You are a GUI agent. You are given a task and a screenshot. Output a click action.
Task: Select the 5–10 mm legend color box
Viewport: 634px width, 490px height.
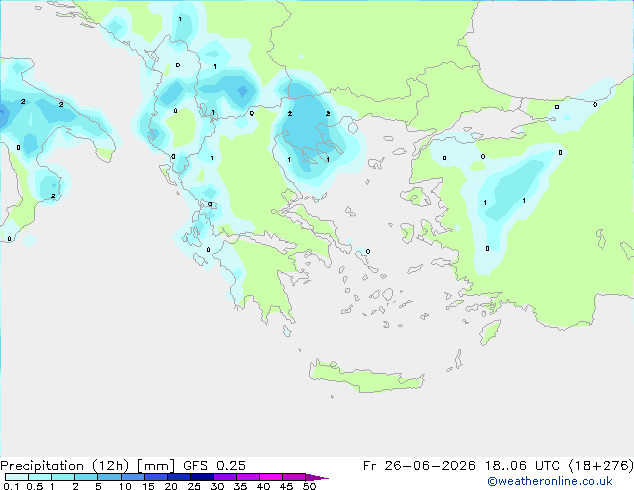[109, 477]
